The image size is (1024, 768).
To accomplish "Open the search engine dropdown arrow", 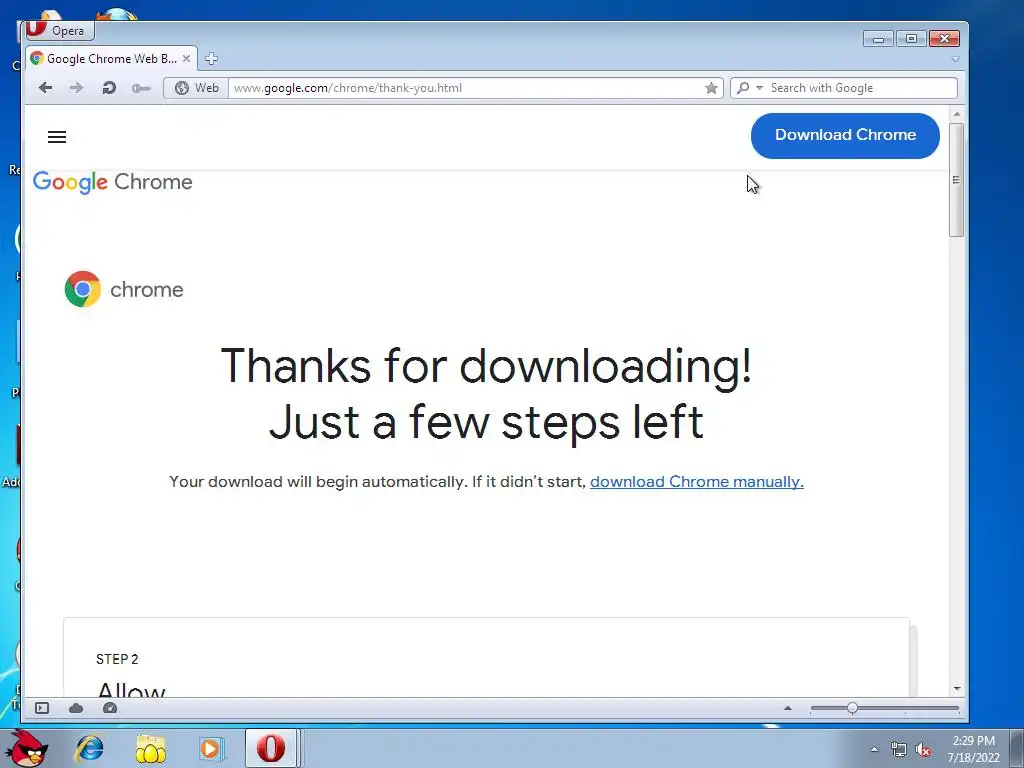I will (759, 88).
